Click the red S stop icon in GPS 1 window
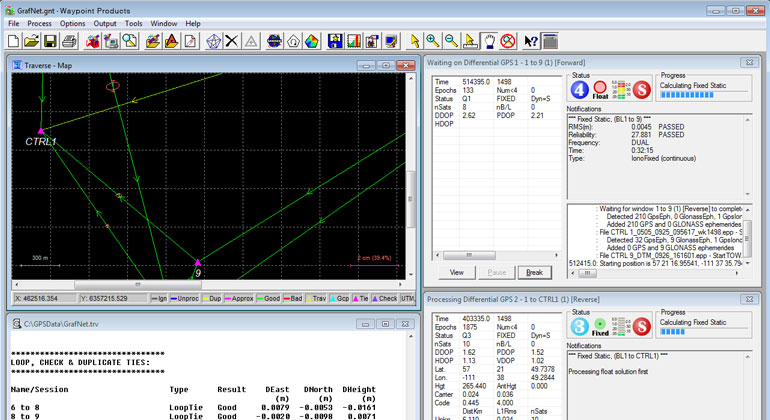 pyautogui.click(x=641, y=90)
